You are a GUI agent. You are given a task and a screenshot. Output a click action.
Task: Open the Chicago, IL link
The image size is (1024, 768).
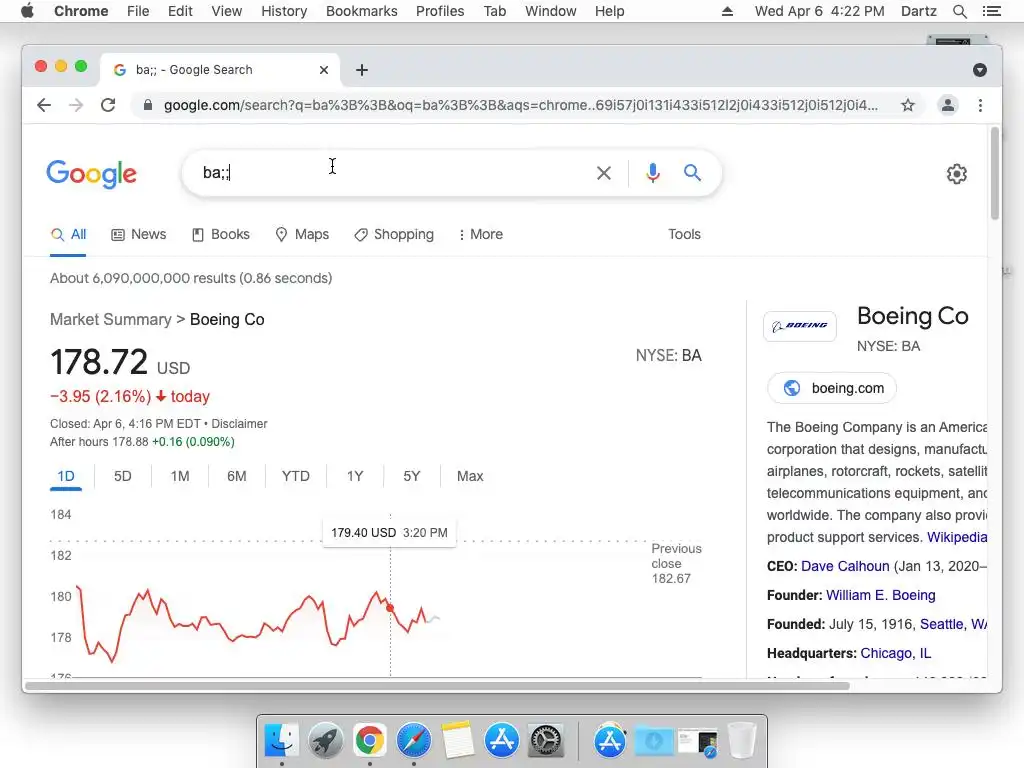[895, 653]
